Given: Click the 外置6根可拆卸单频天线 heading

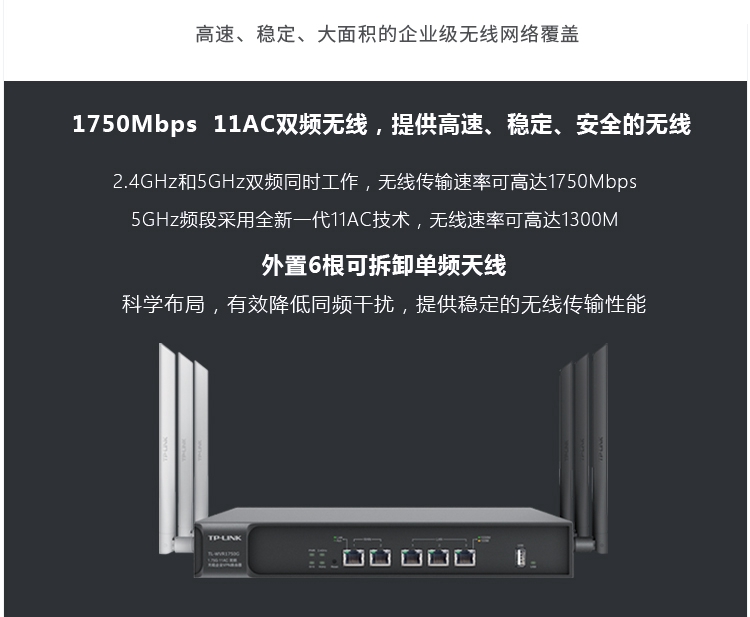Looking at the screenshot, I should tap(384, 265).
